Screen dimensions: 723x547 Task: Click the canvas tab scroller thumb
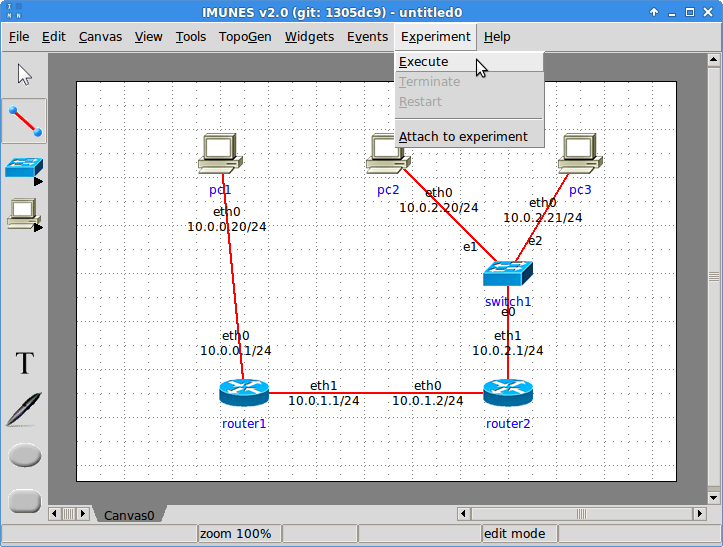coord(69,513)
